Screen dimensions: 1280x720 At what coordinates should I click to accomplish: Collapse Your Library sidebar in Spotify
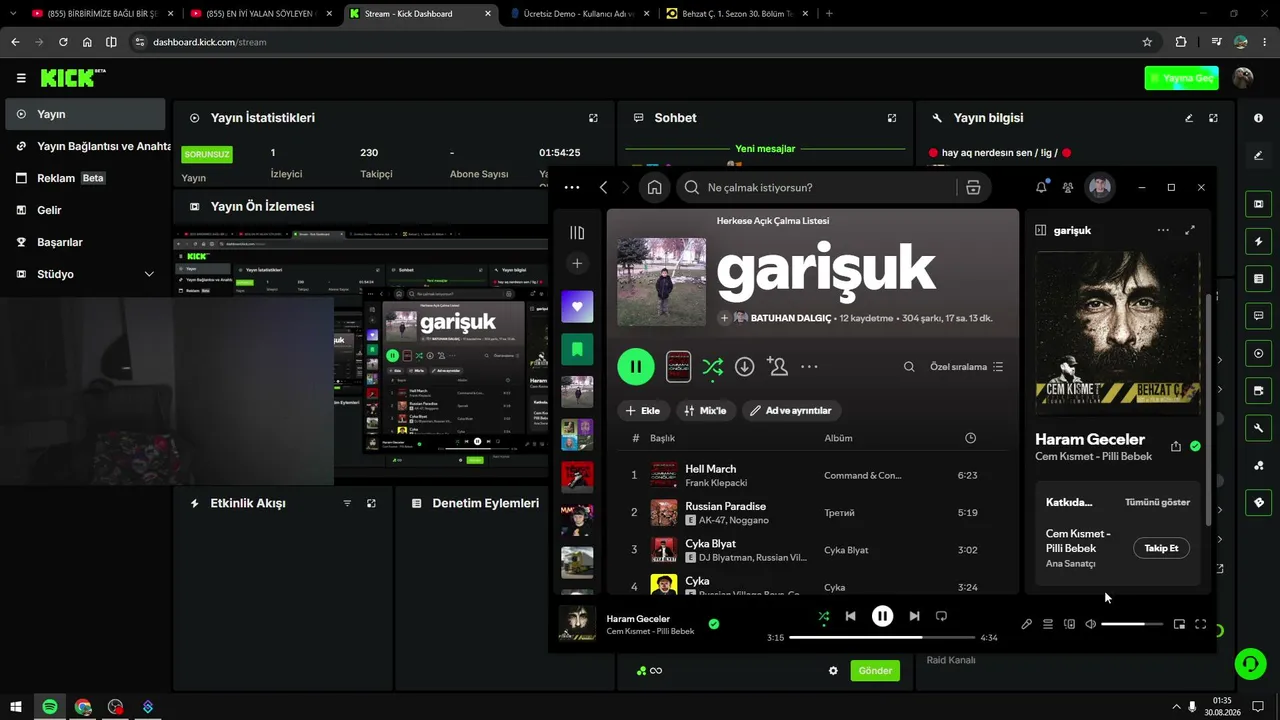pos(577,233)
